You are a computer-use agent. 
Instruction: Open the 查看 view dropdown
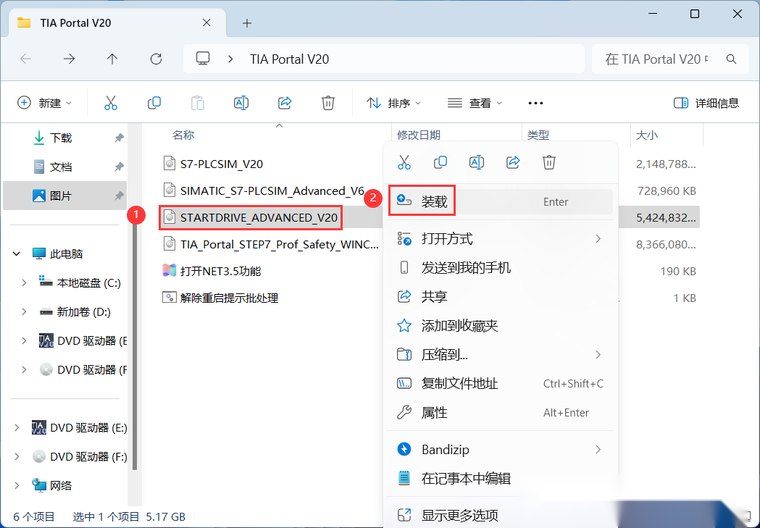pos(474,103)
